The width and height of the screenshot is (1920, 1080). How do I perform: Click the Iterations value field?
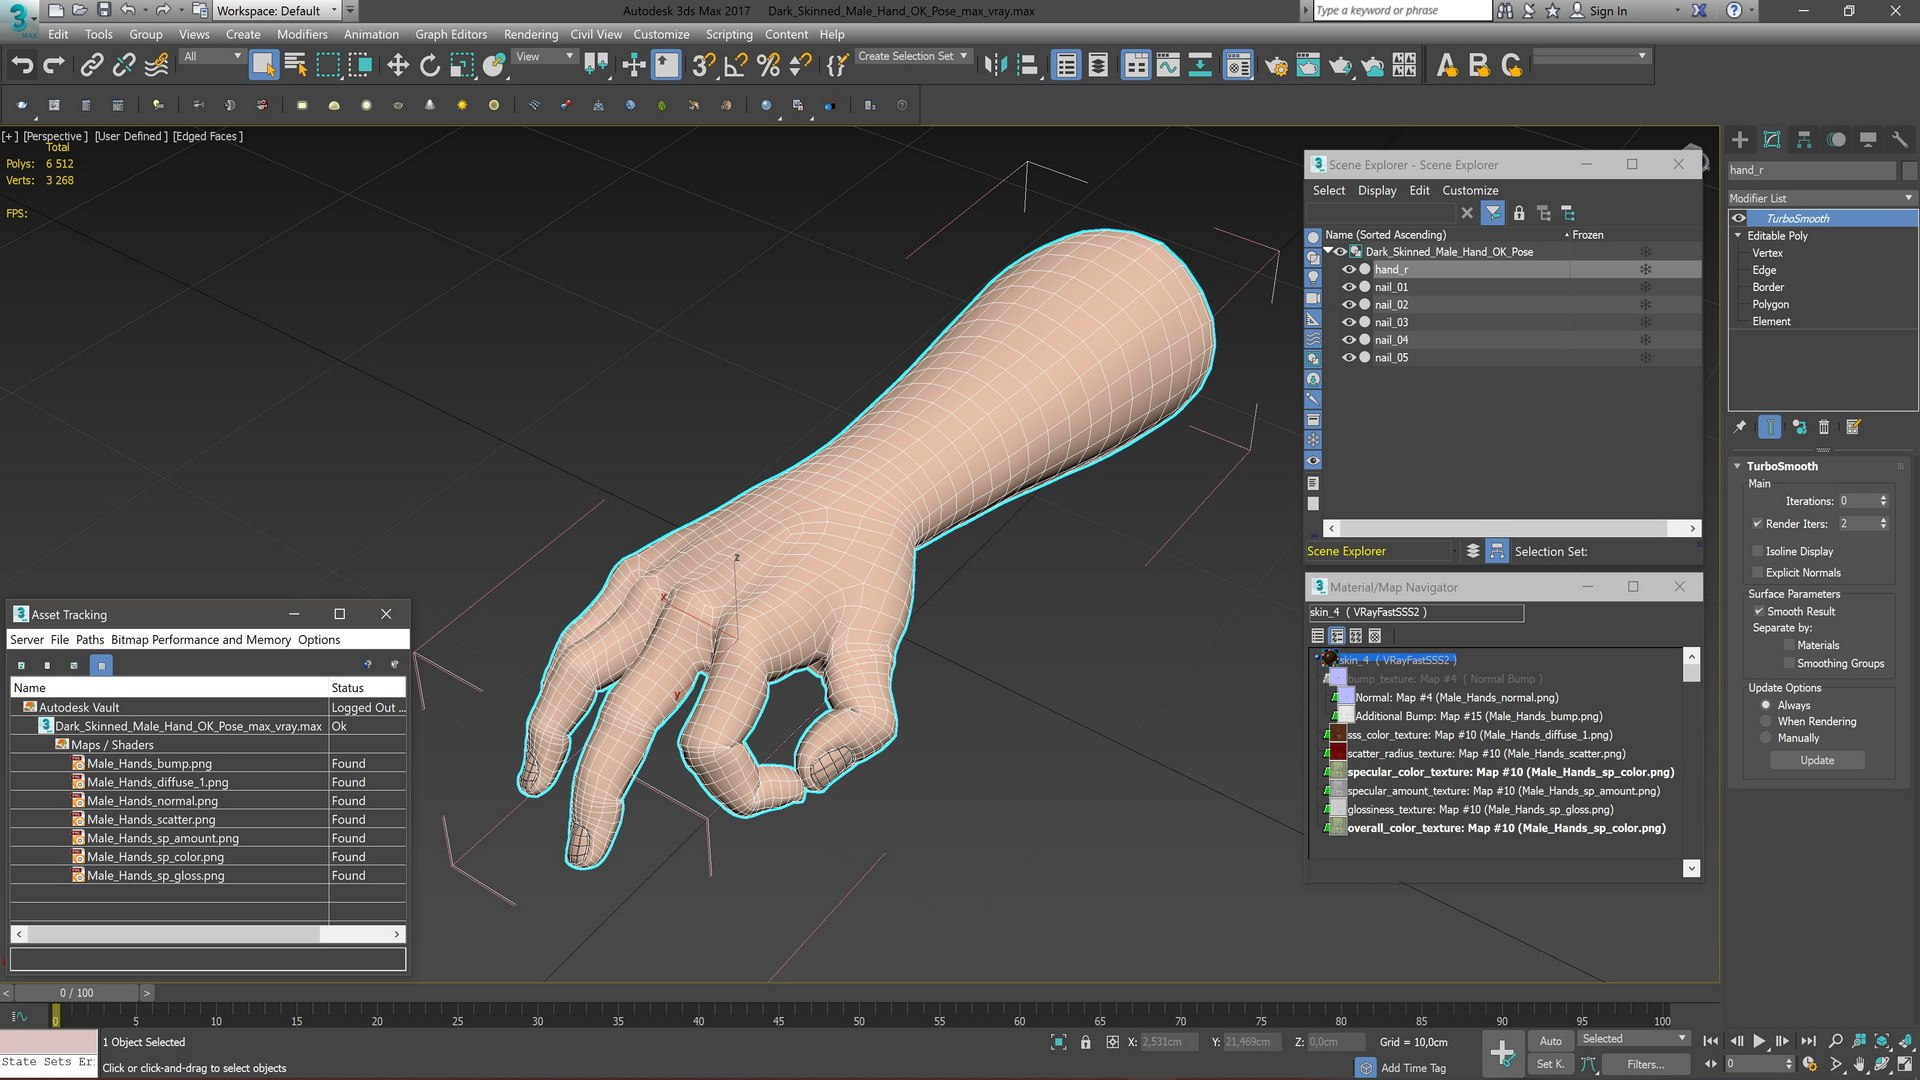(x=1857, y=501)
